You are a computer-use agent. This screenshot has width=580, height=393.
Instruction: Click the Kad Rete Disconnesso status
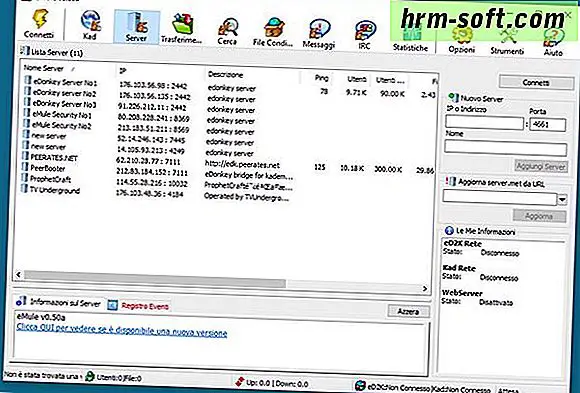tap(499, 278)
